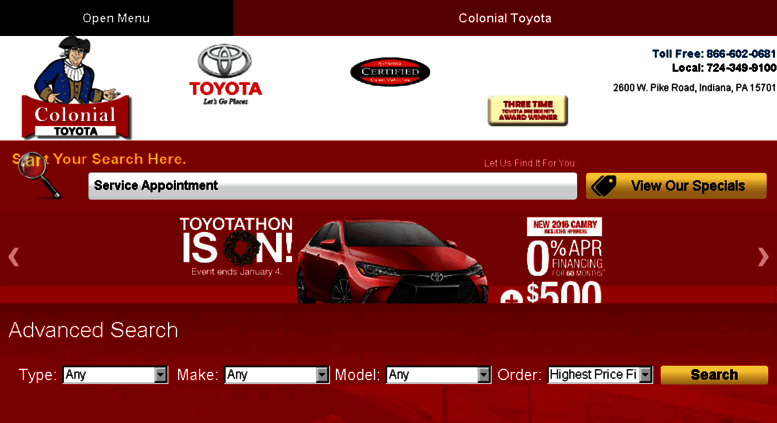Click the Toyota Certified Used Vehicles badge
The width and height of the screenshot is (777, 423).
click(390, 71)
